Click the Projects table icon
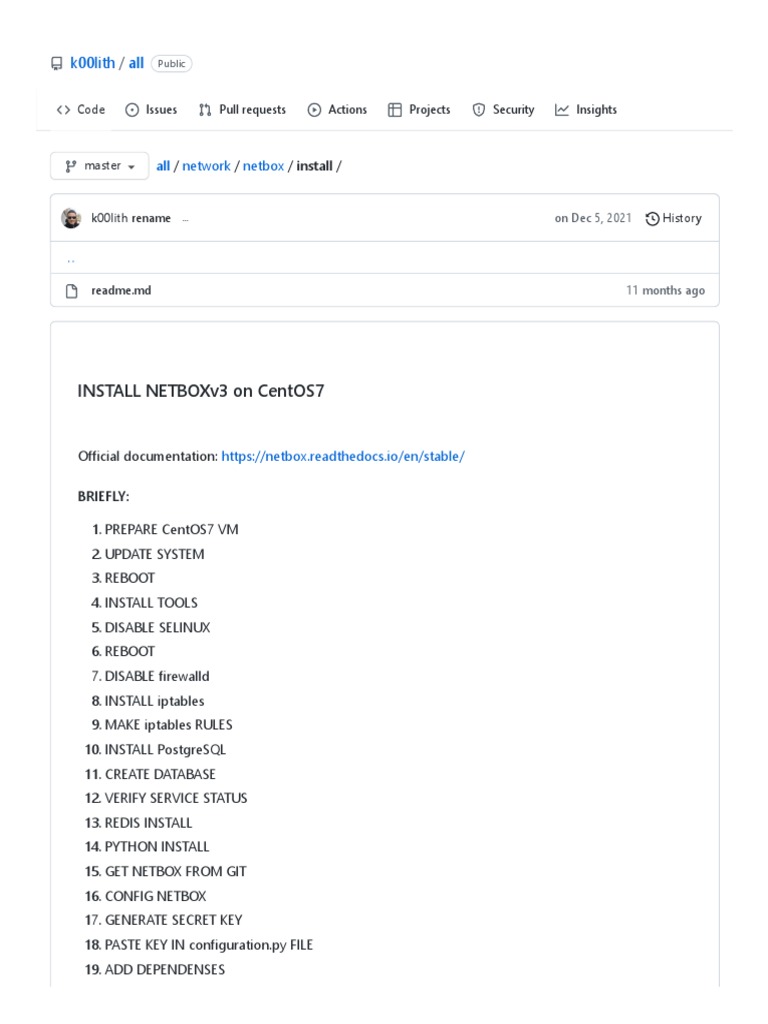 (x=395, y=110)
